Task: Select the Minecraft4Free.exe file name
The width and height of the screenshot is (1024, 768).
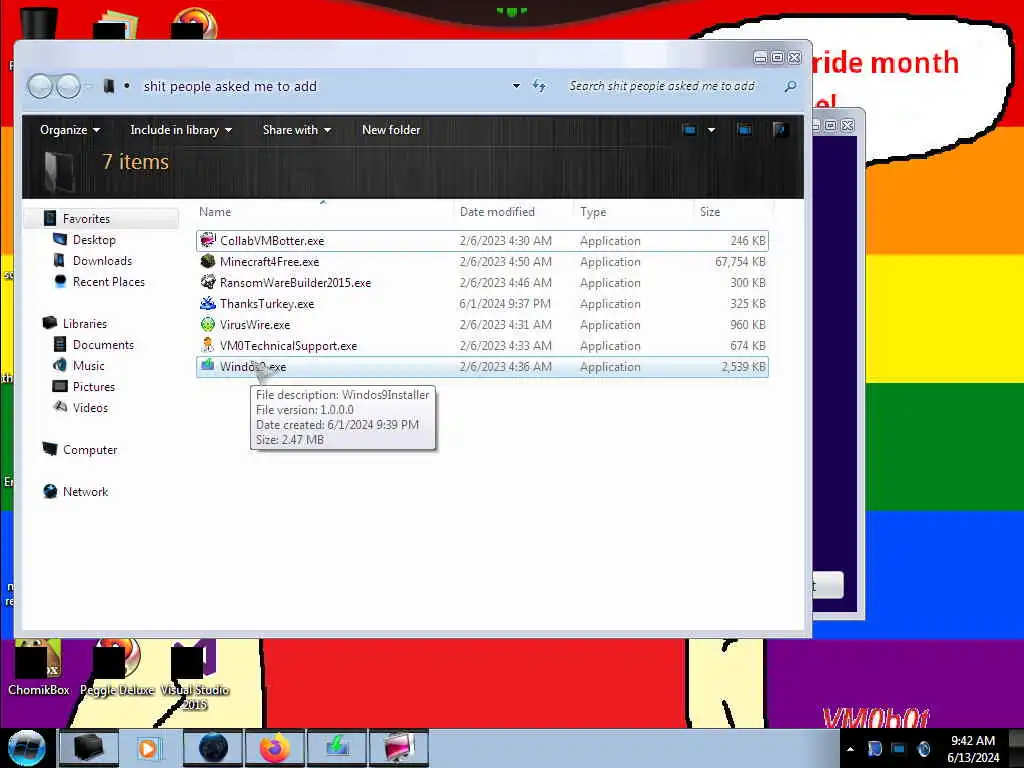Action: [269, 261]
